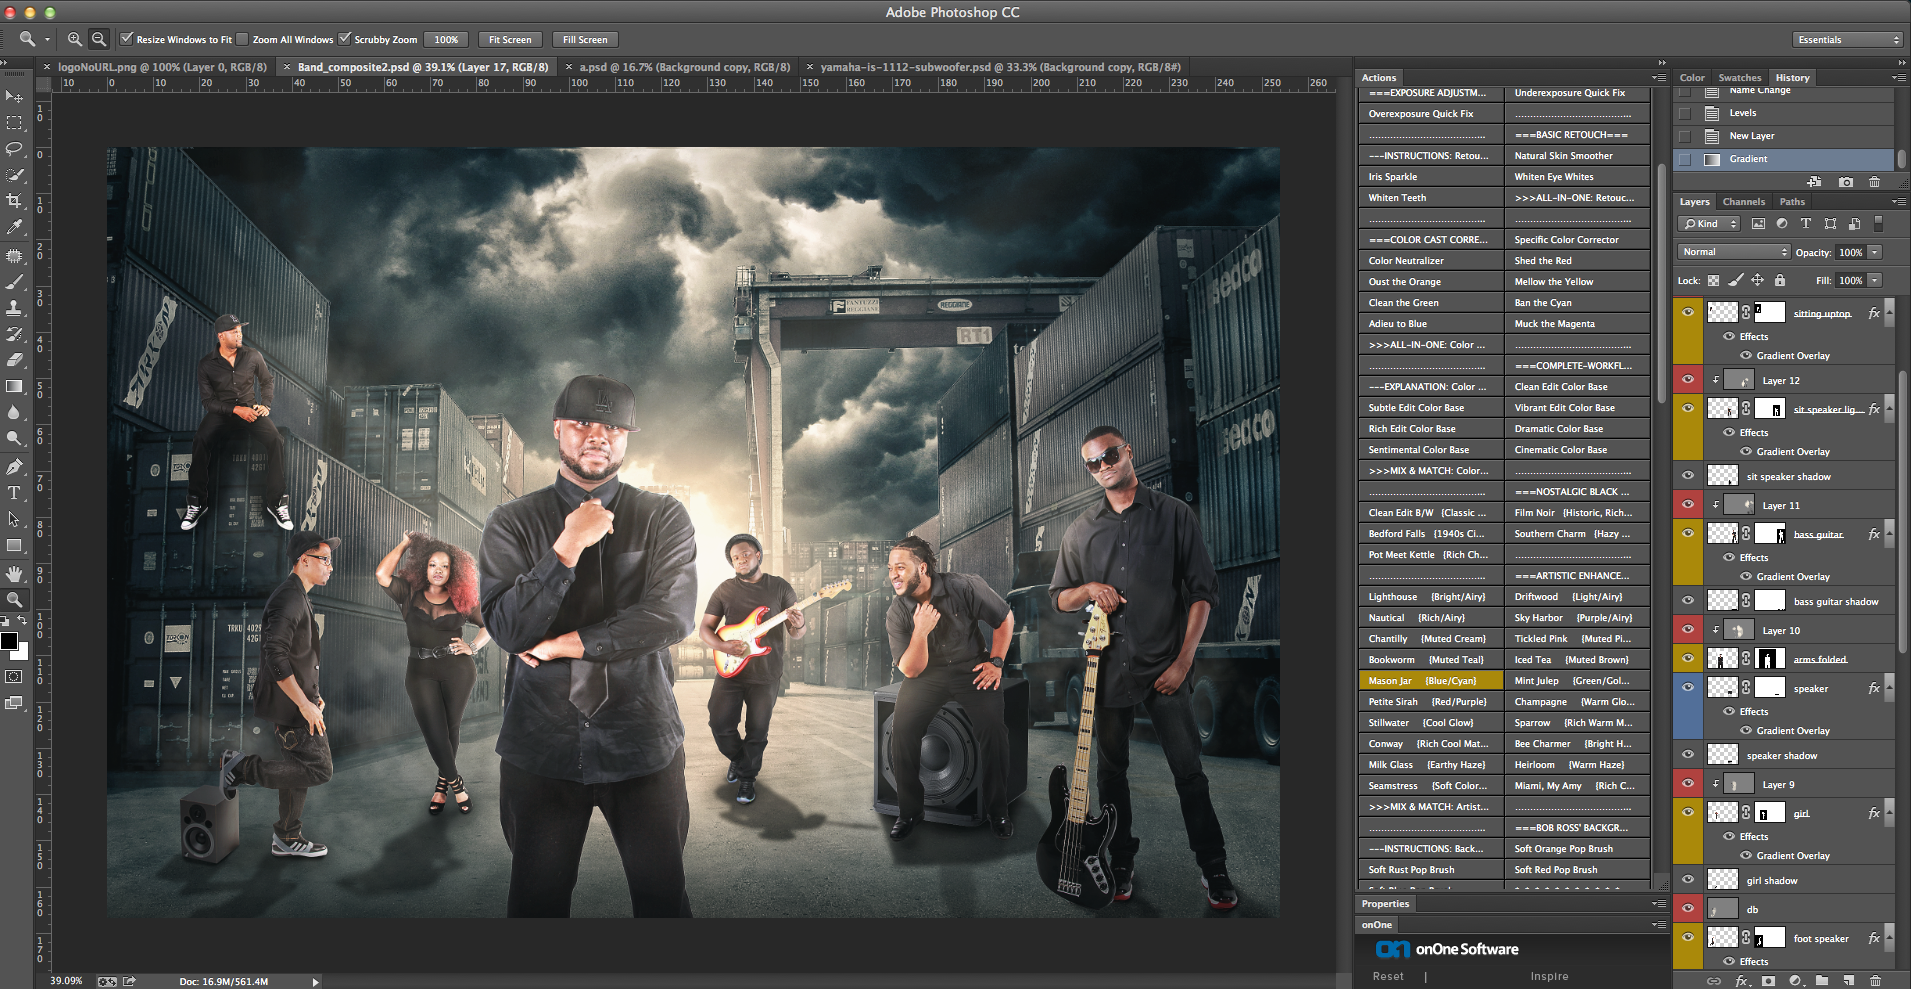
Task: Select the Quick Selection tool
Action: click(x=14, y=175)
